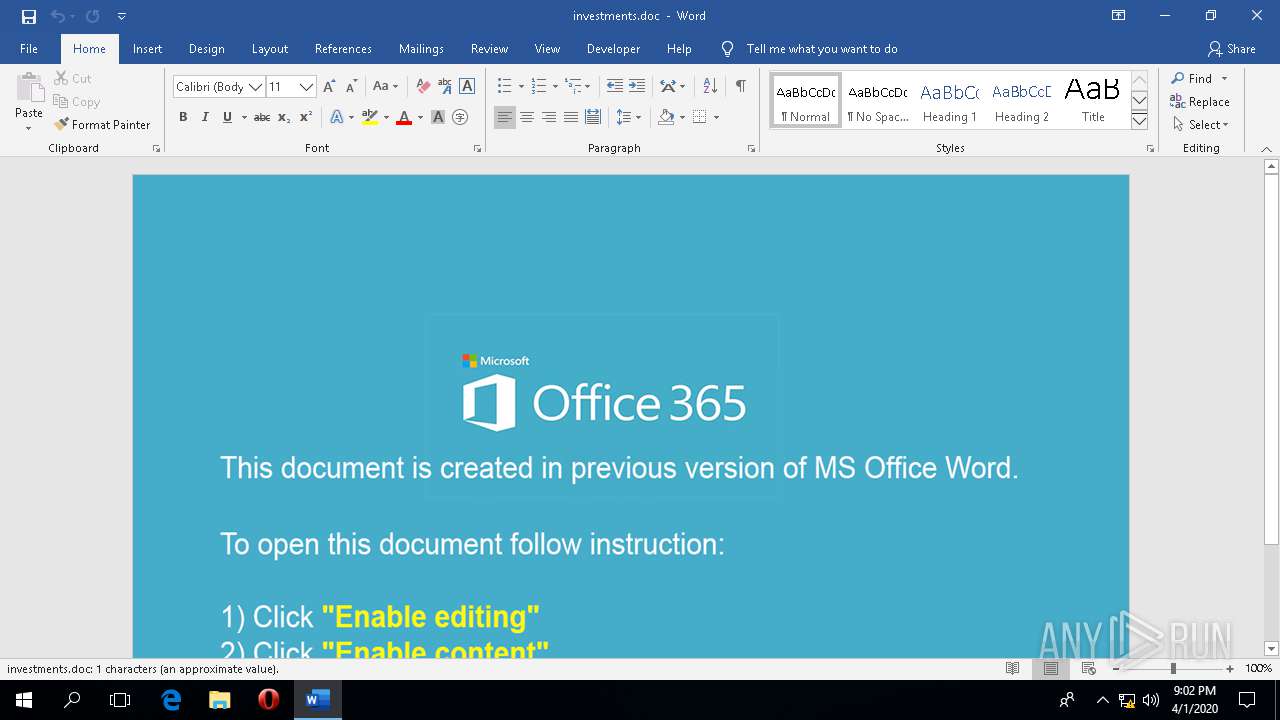
Task: Apply the Heading 1 style
Action: [949, 101]
